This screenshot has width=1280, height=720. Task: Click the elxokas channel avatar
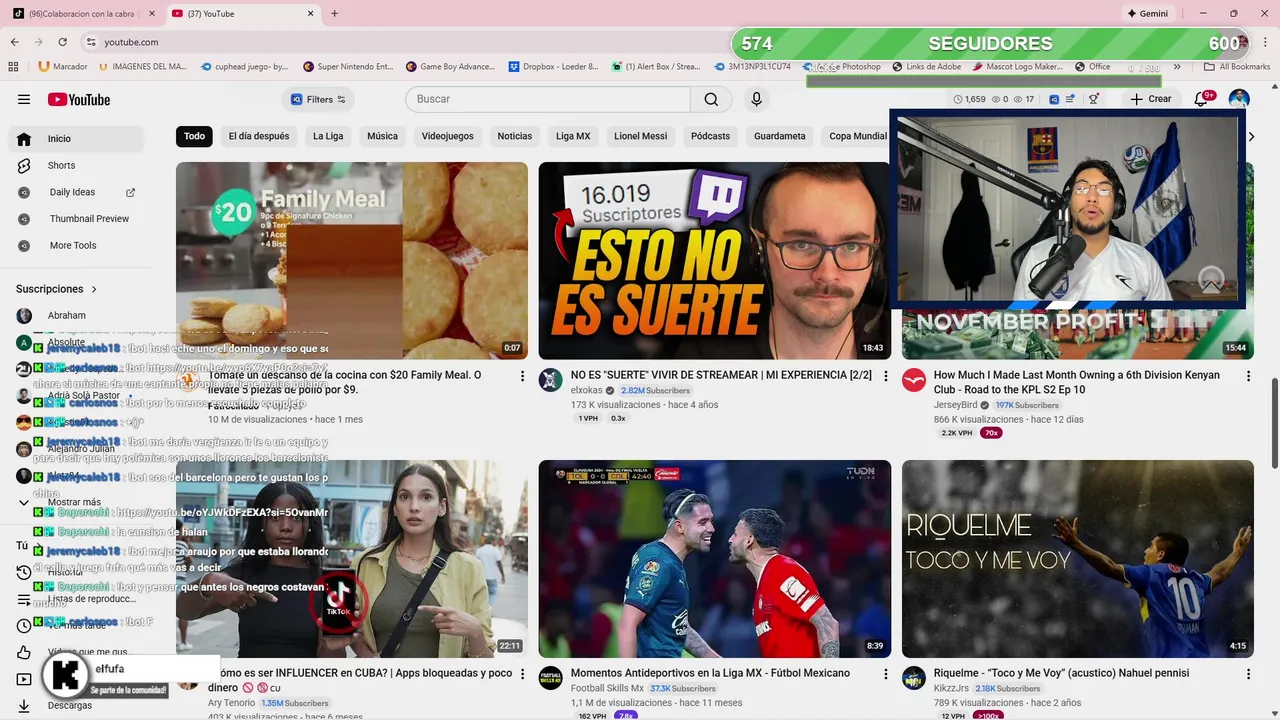[551, 380]
